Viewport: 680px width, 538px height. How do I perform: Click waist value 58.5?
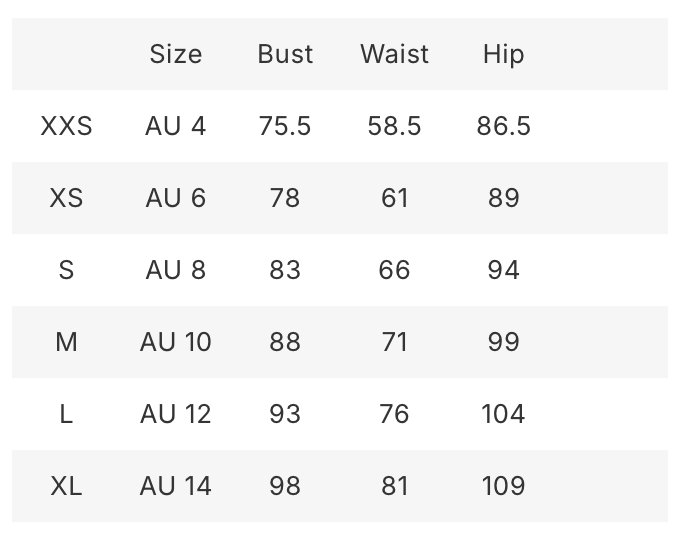coord(395,126)
